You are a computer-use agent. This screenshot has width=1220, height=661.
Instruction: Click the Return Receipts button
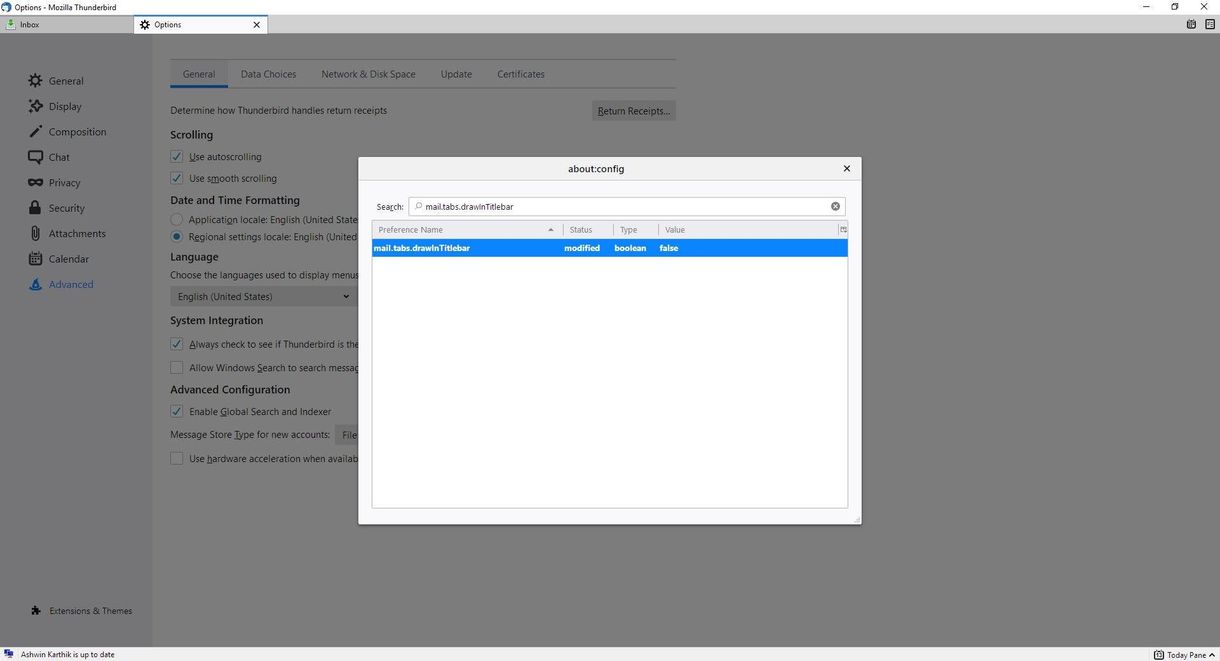(x=634, y=111)
